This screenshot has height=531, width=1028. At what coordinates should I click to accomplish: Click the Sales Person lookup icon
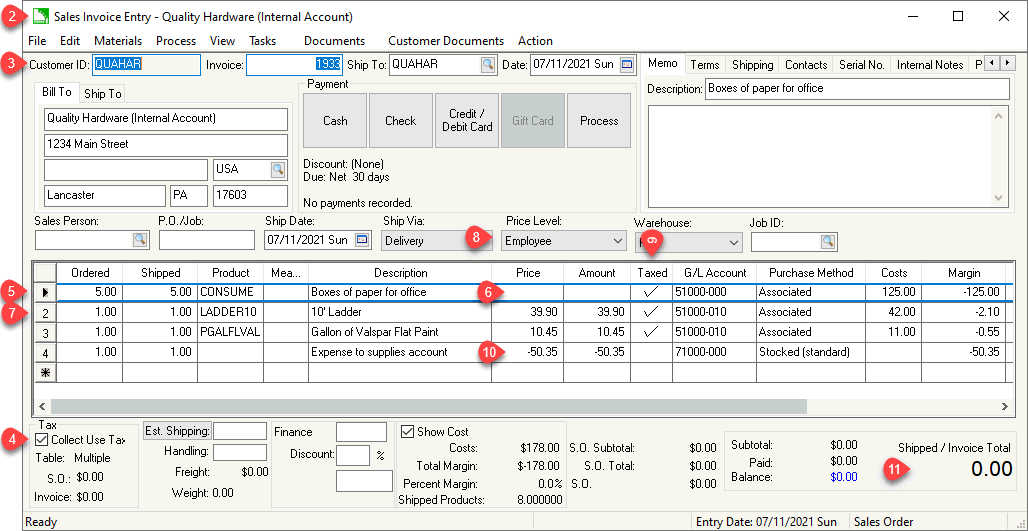pyautogui.click(x=140, y=240)
